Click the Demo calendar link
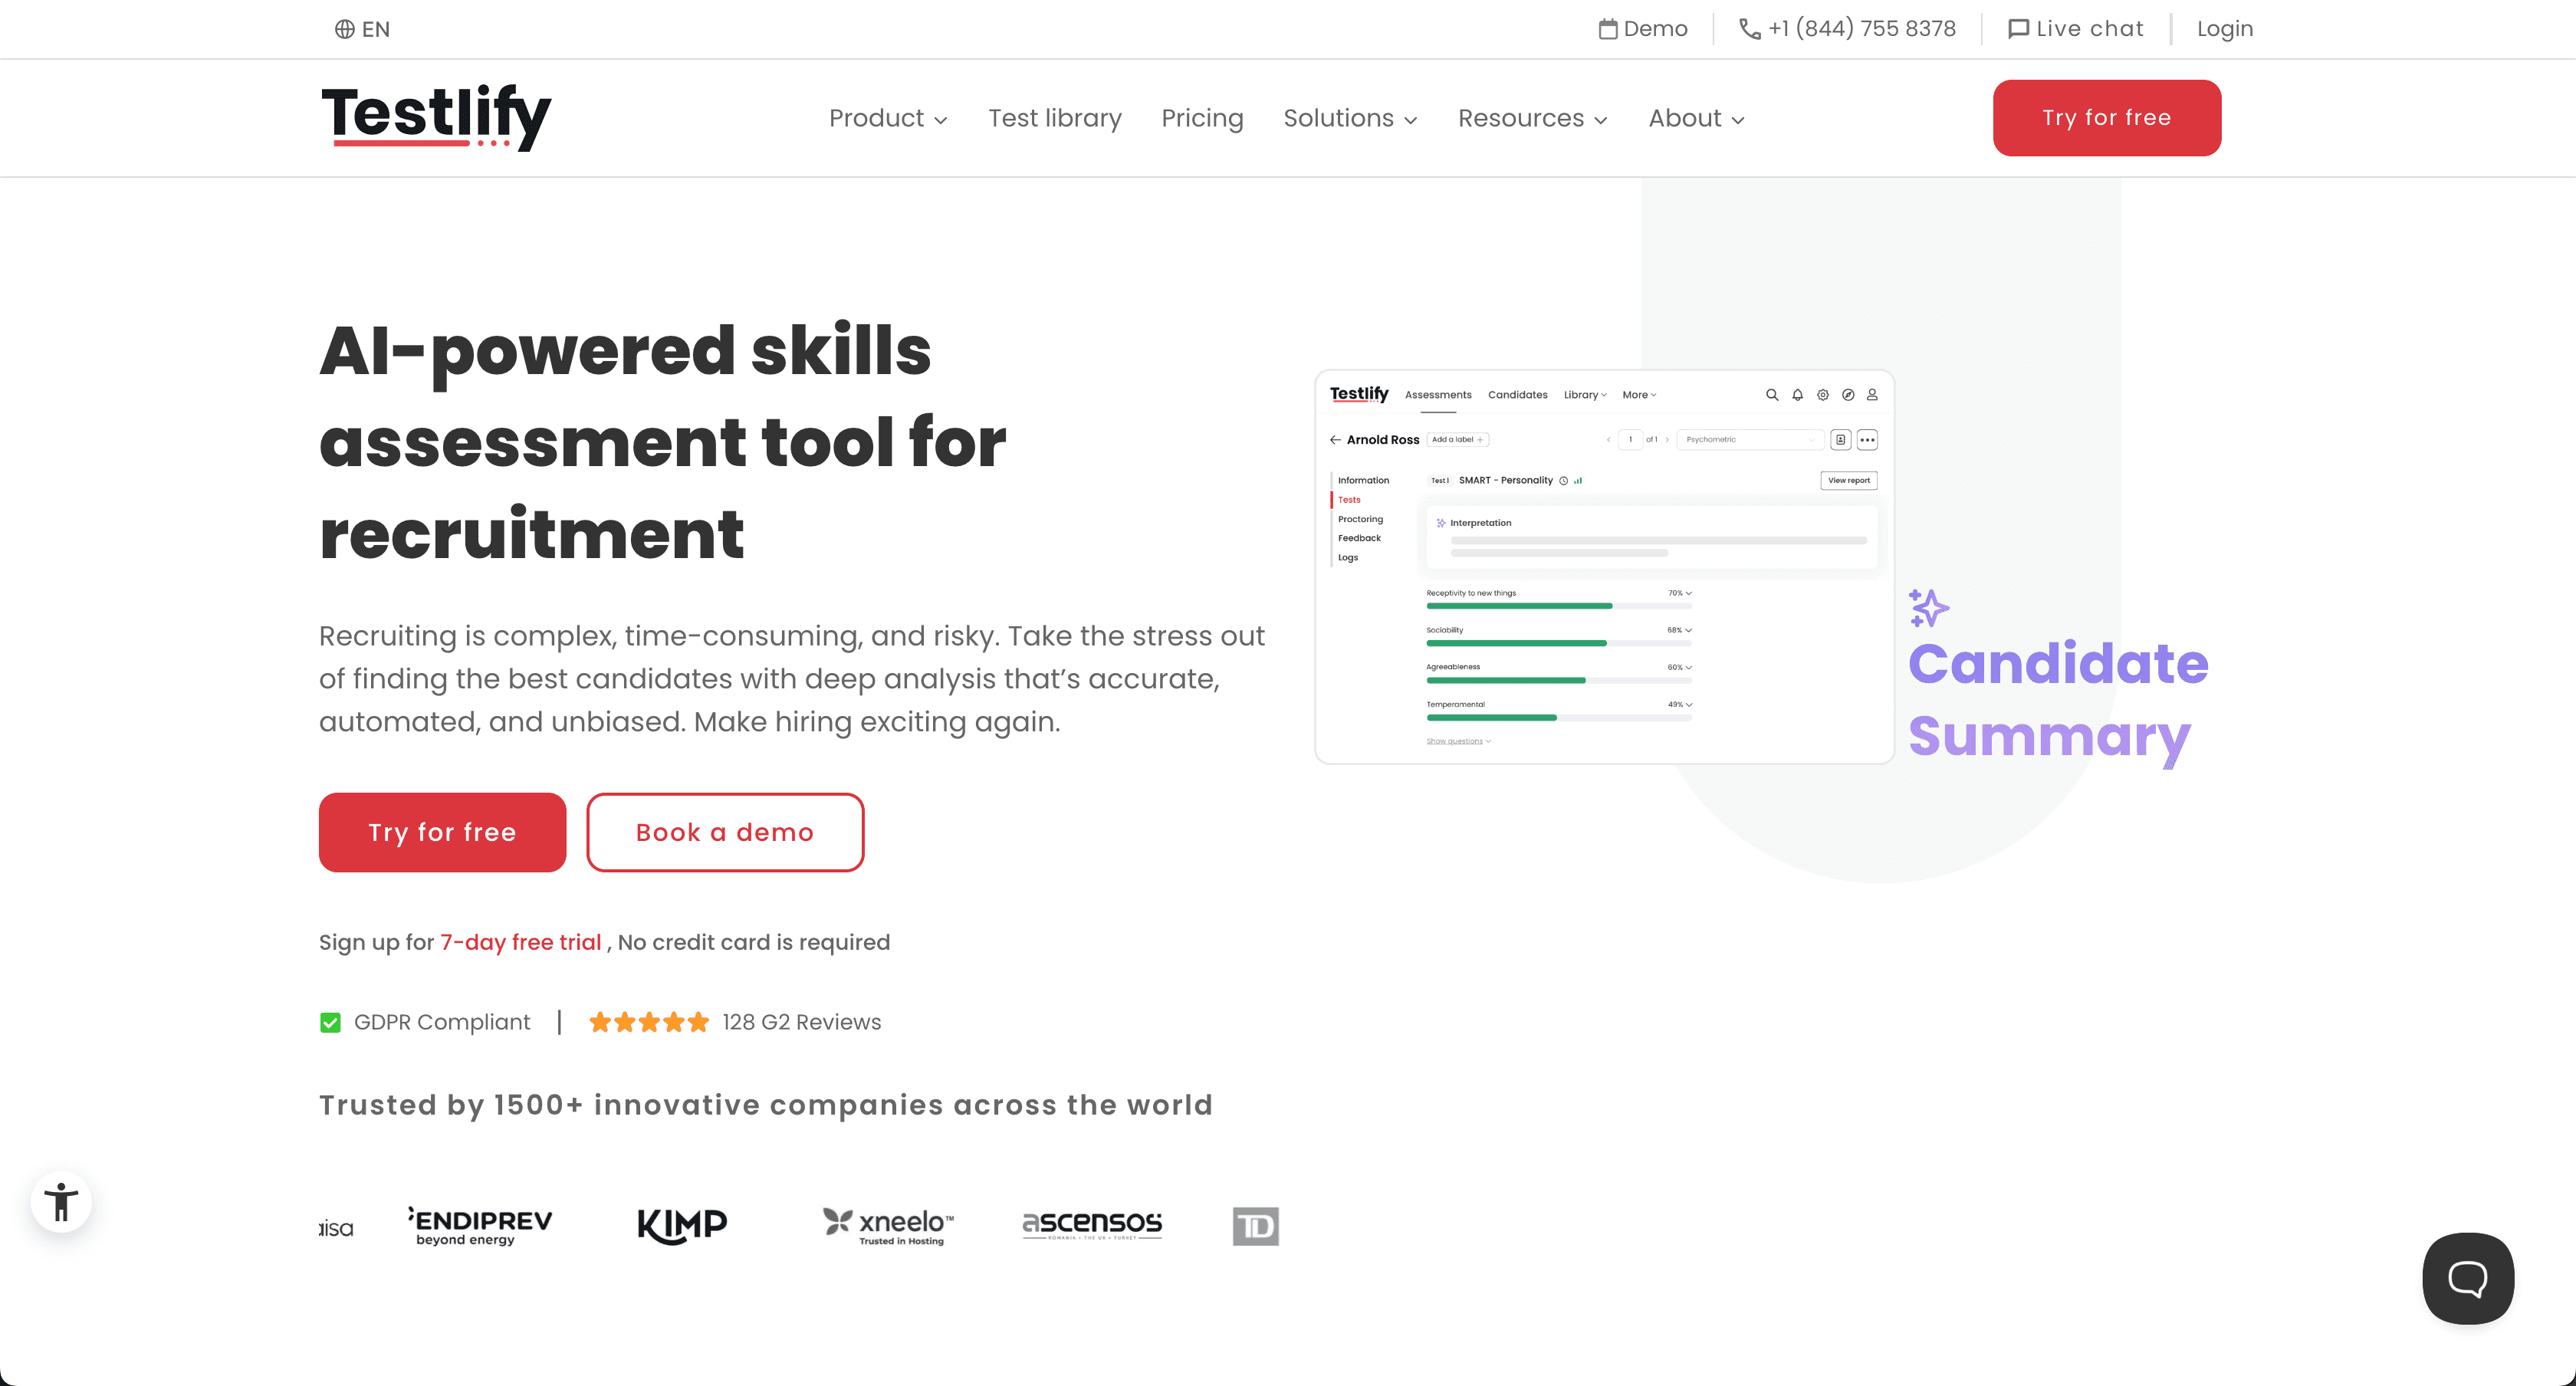 (x=1643, y=29)
